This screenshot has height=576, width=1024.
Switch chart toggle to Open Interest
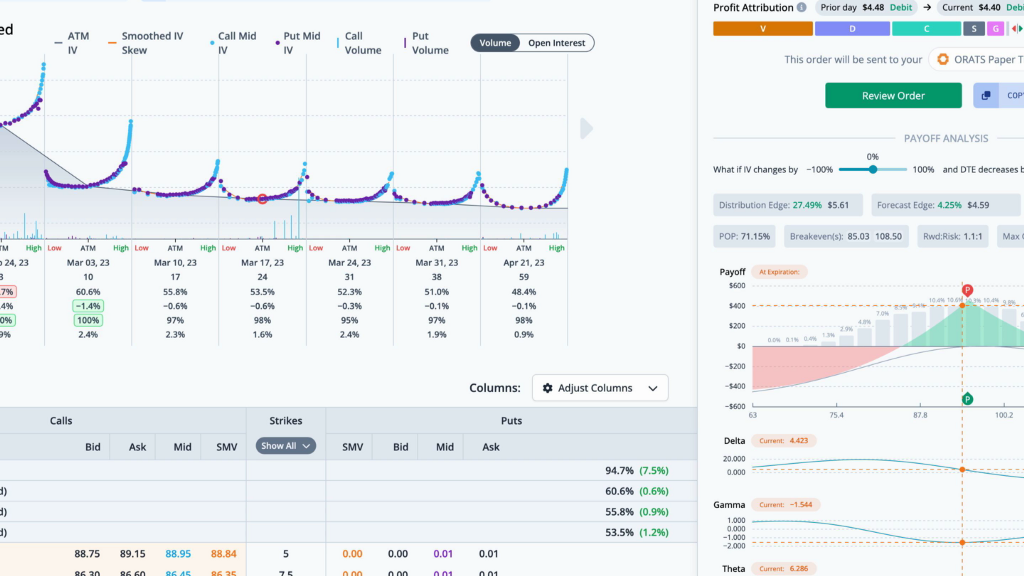tap(556, 43)
